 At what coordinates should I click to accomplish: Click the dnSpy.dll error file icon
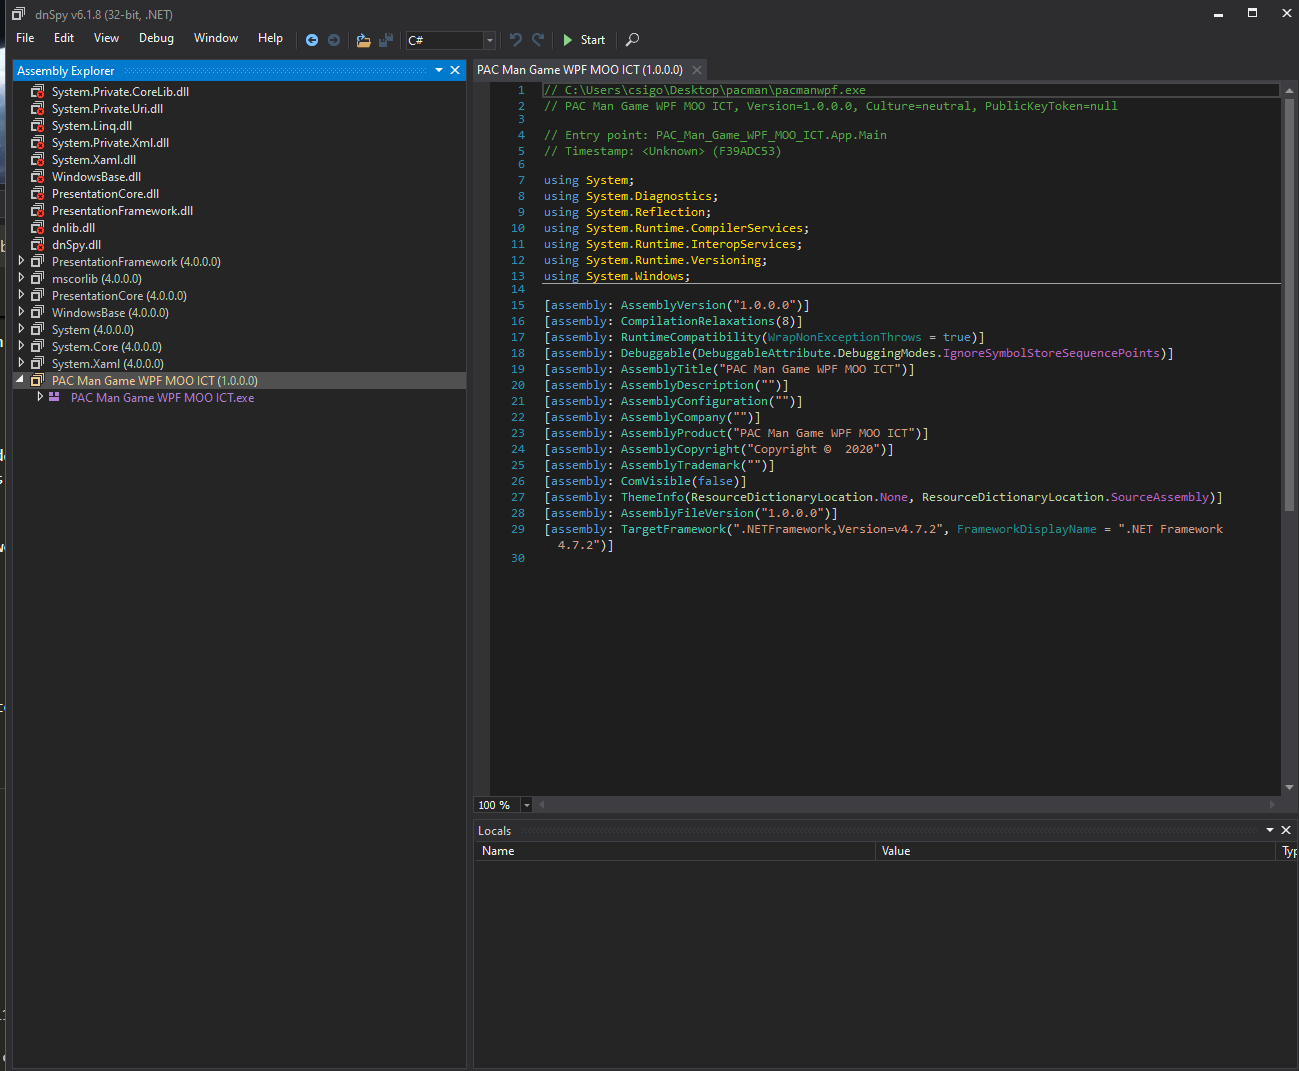(38, 245)
